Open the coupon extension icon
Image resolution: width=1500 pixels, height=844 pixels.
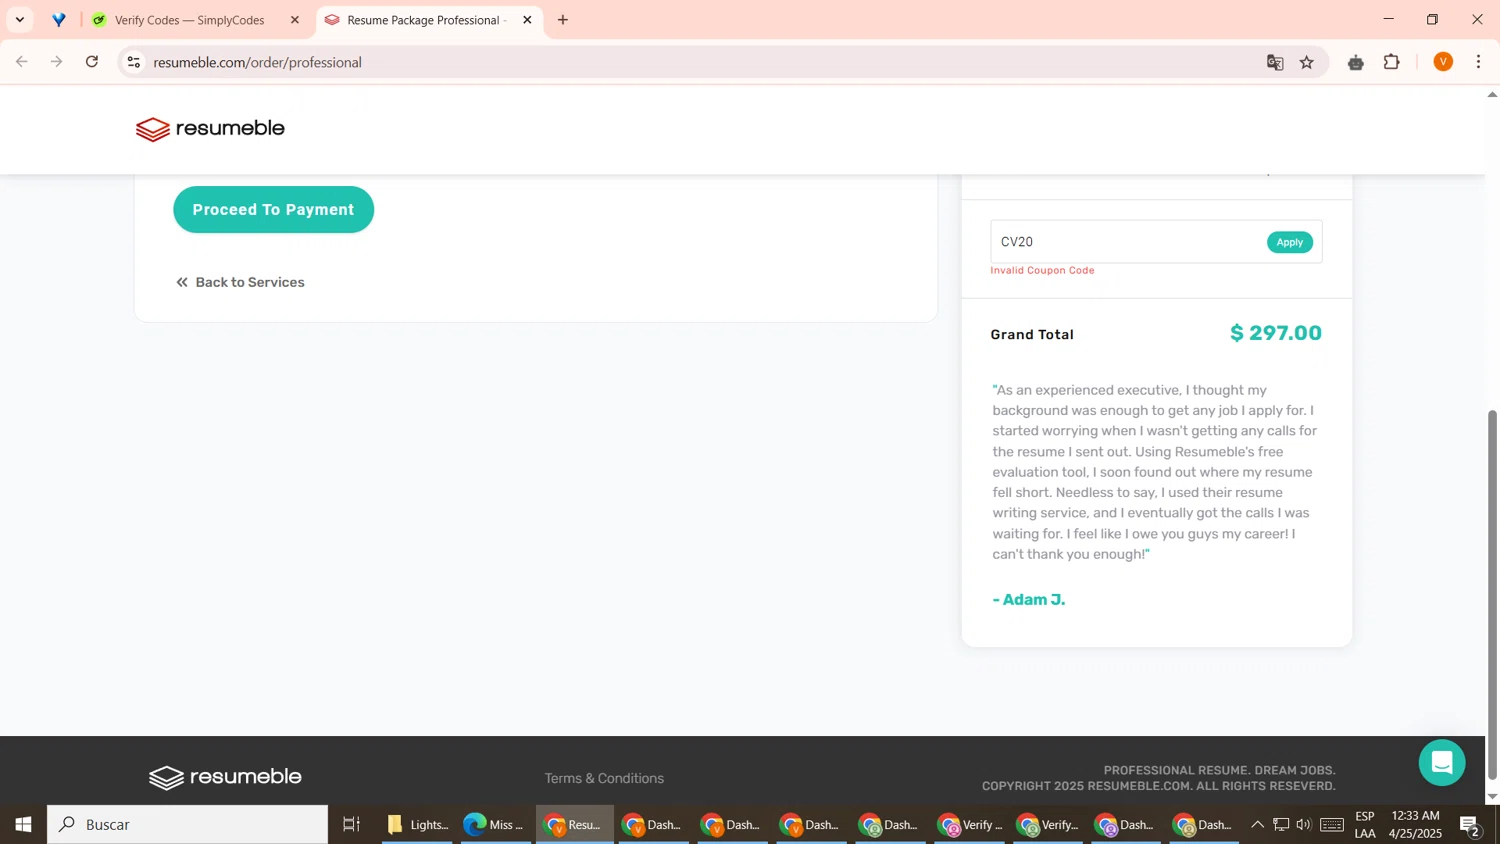point(1356,62)
